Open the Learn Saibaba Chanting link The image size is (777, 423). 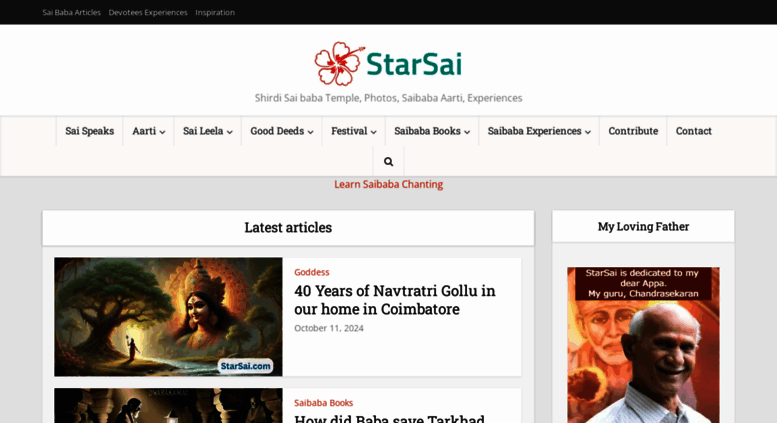[x=388, y=184]
